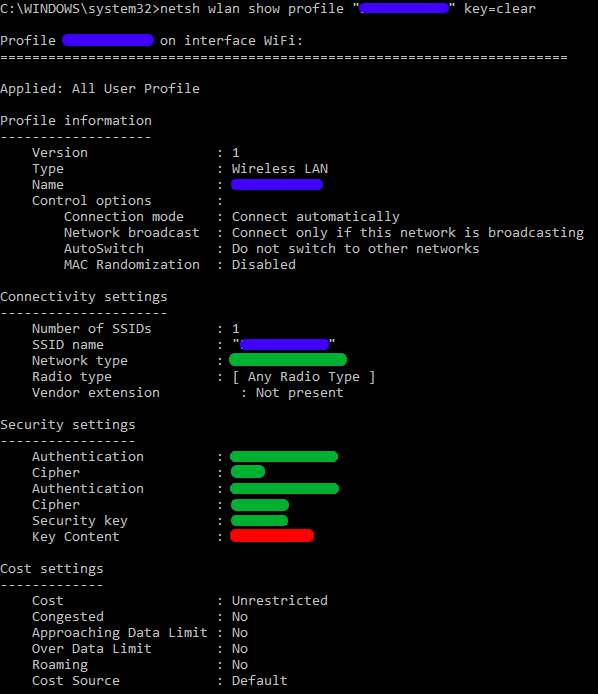Click 'Security settings' heading
This screenshot has width=598, height=694.
point(68,425)
